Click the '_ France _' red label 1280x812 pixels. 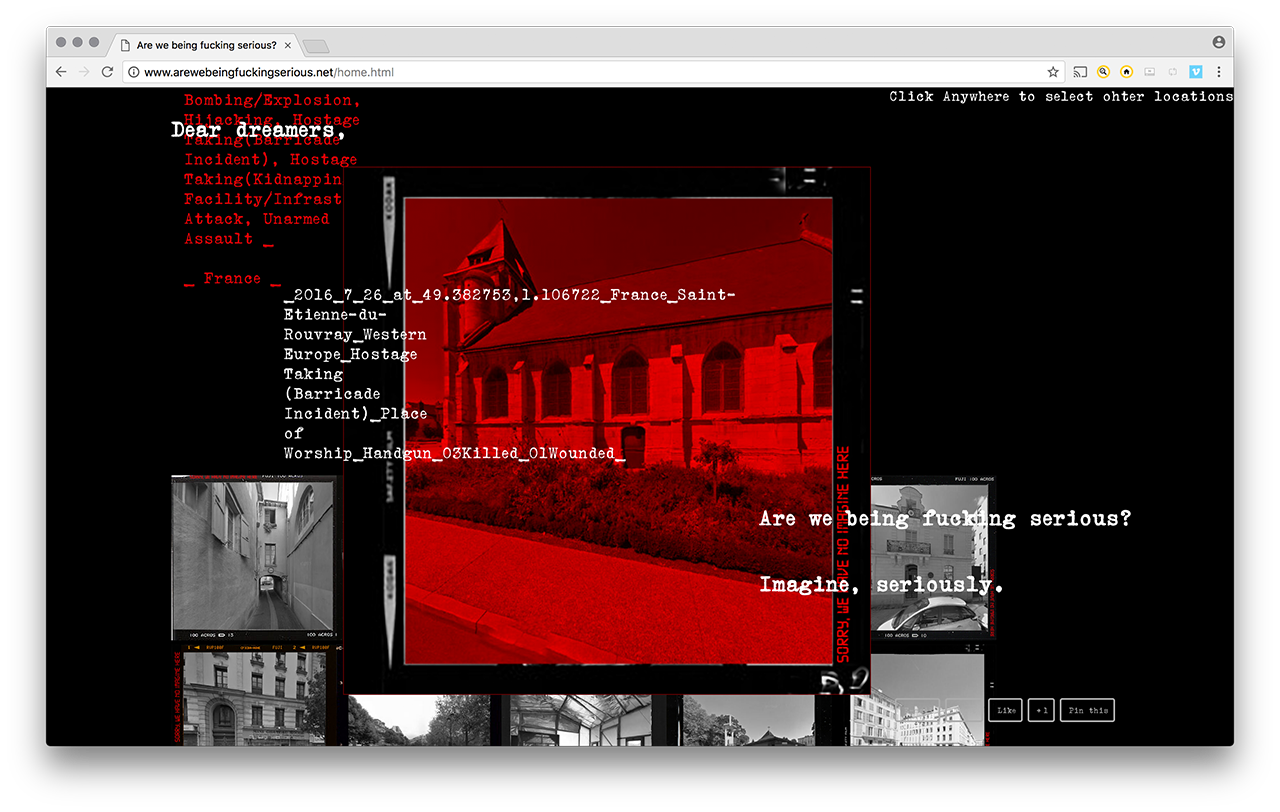click(232, 279)
